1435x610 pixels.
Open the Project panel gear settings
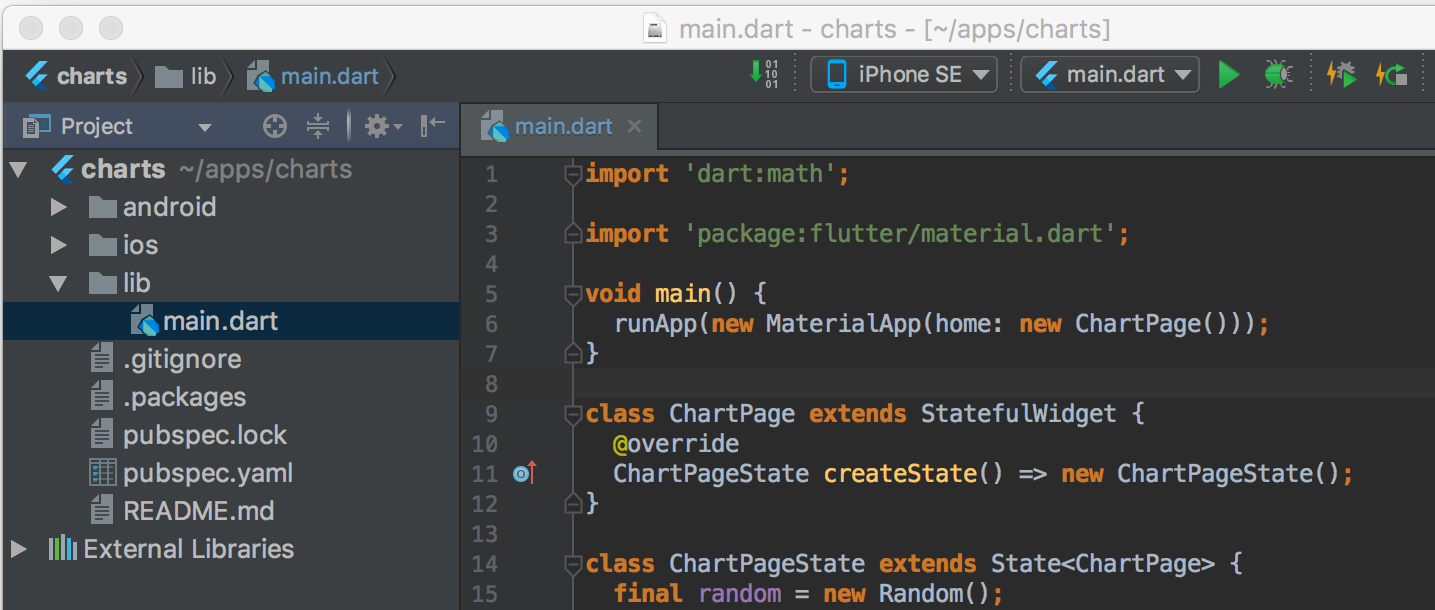coord(383,126)
